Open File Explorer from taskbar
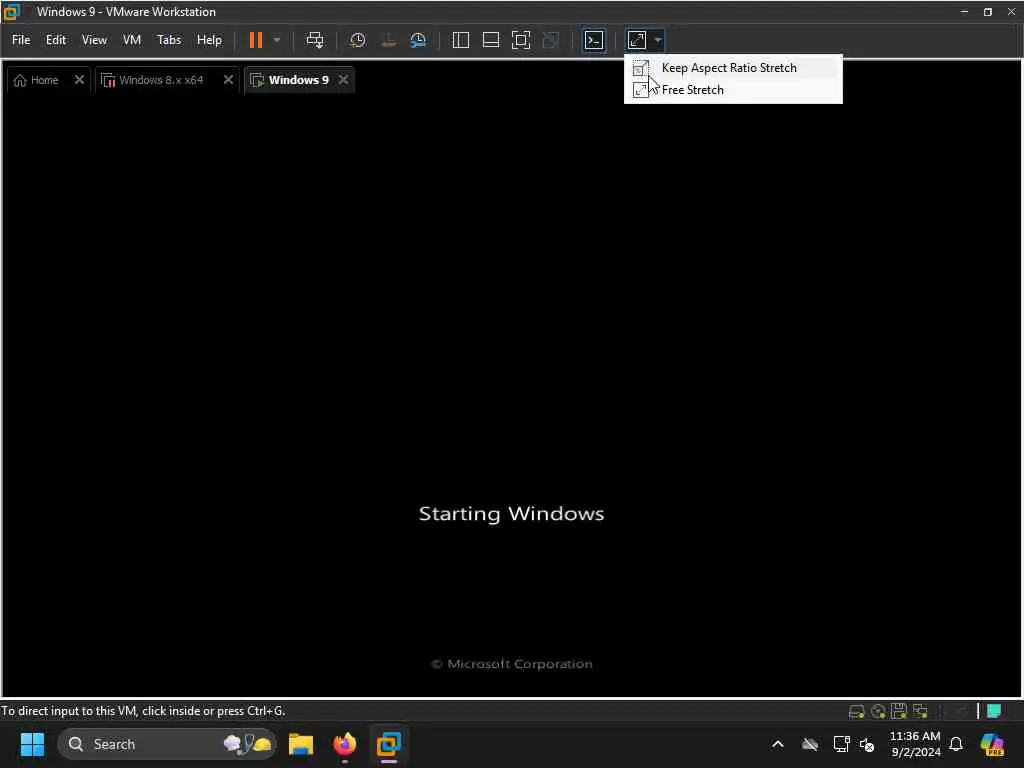 pyautogui.click(x=301, y=744)
